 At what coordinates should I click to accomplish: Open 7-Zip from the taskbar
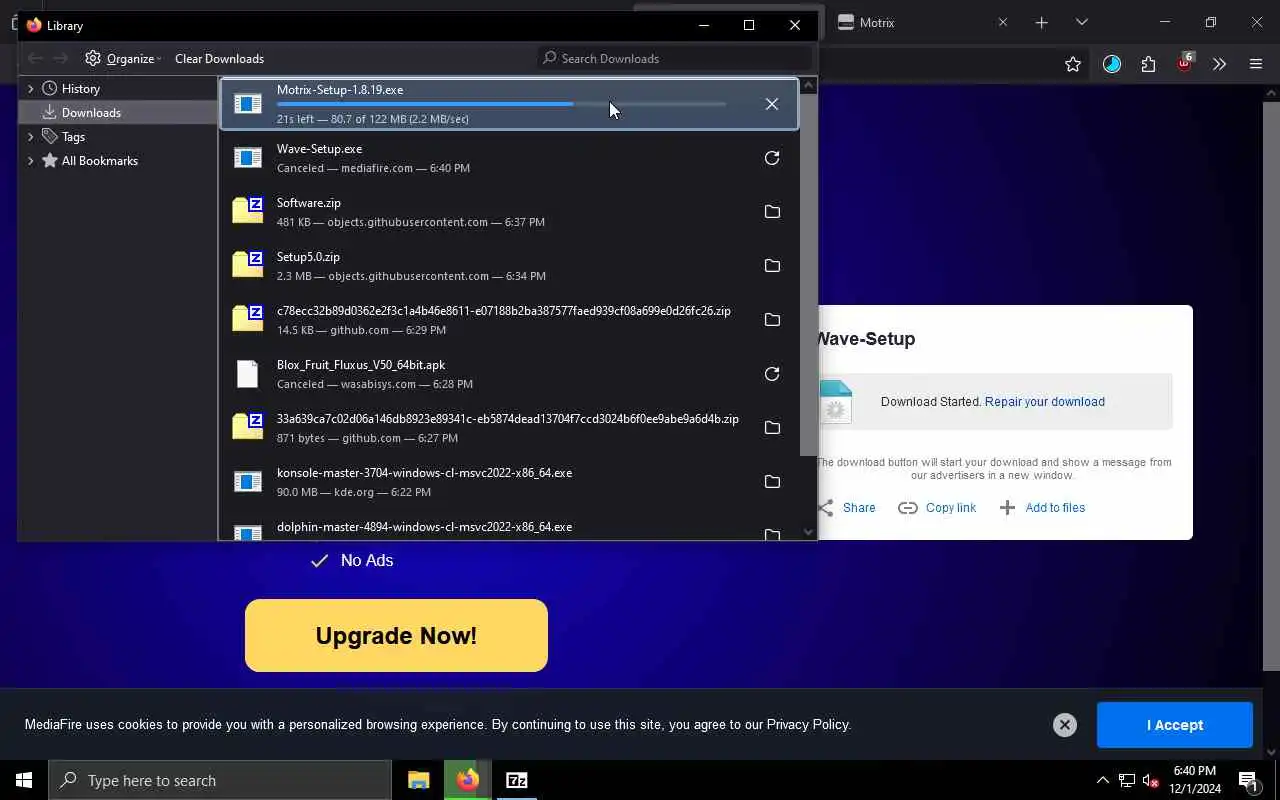point(516,780)
